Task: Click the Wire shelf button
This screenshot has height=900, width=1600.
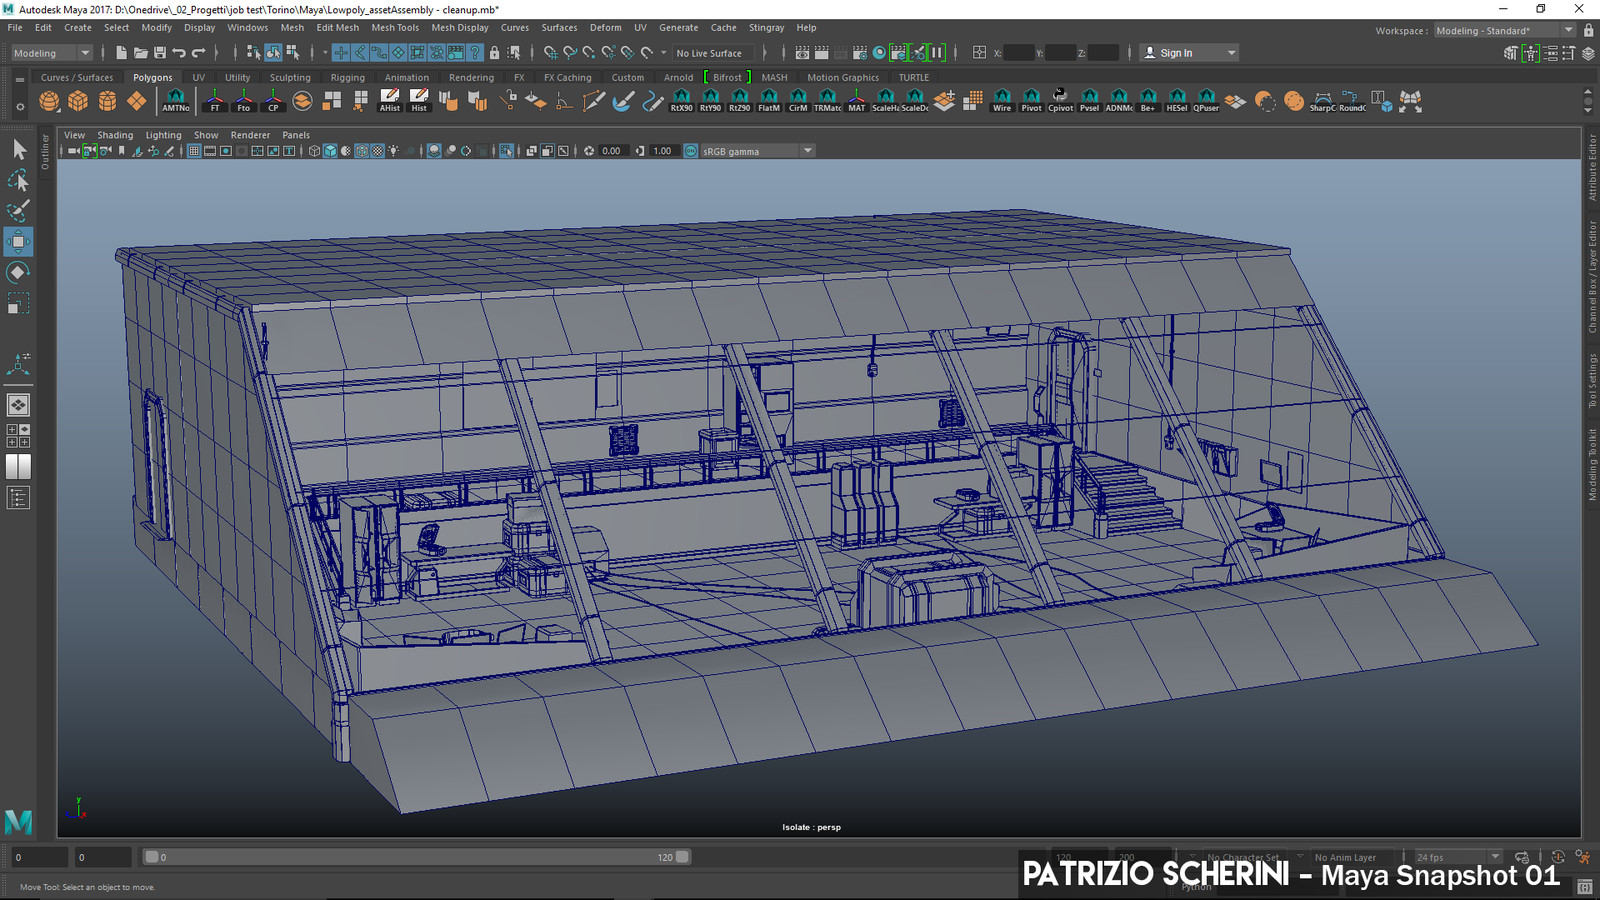Action: 1002,101
